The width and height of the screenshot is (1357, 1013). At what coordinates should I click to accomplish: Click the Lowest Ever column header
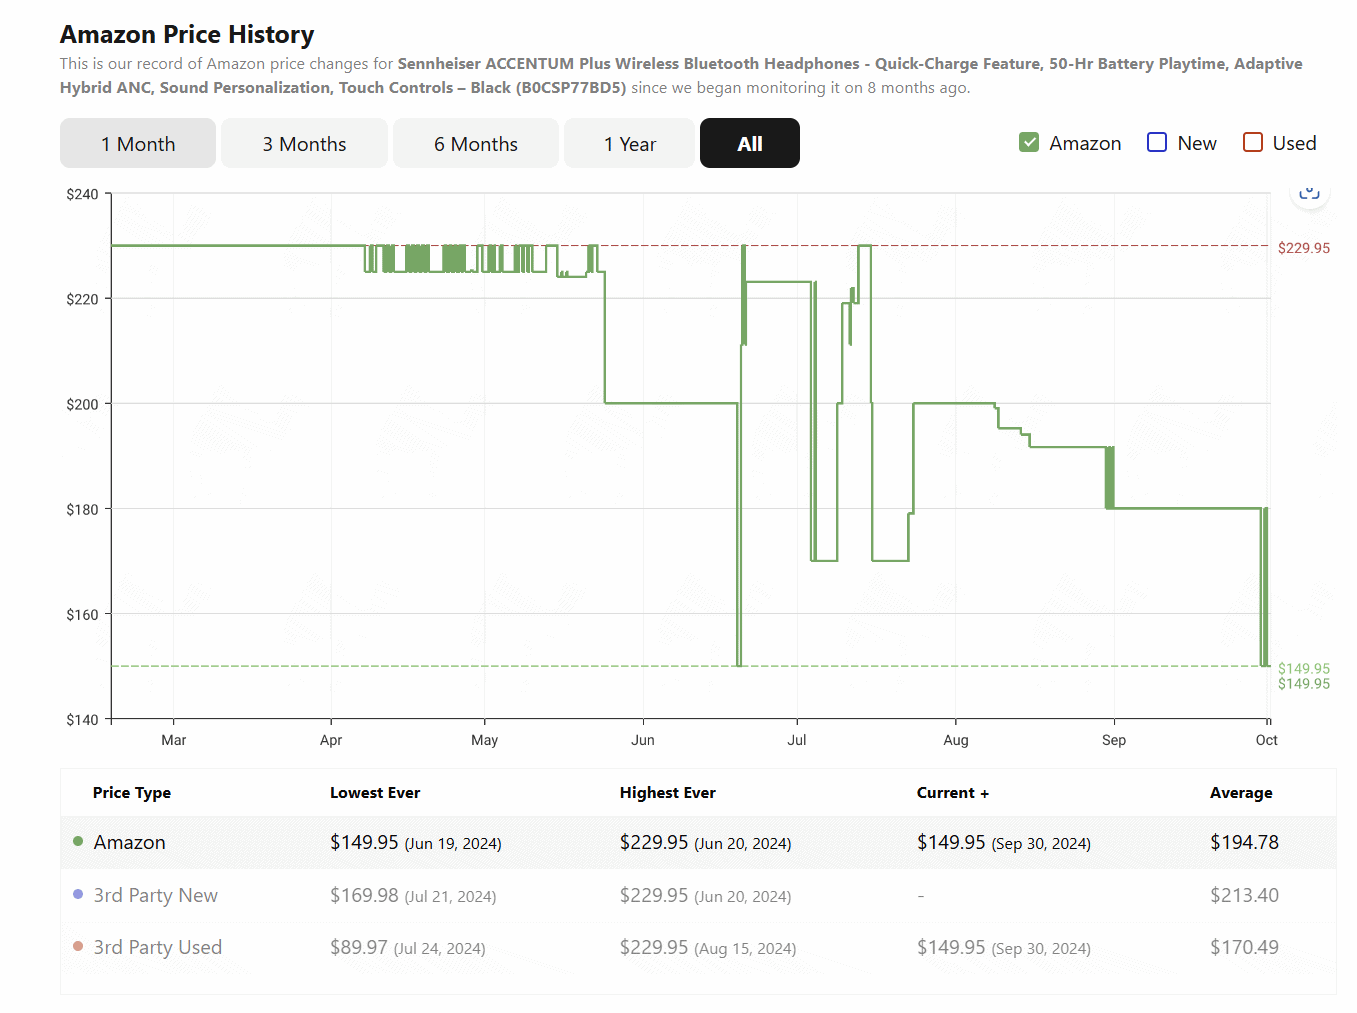[x=375, y=792]
